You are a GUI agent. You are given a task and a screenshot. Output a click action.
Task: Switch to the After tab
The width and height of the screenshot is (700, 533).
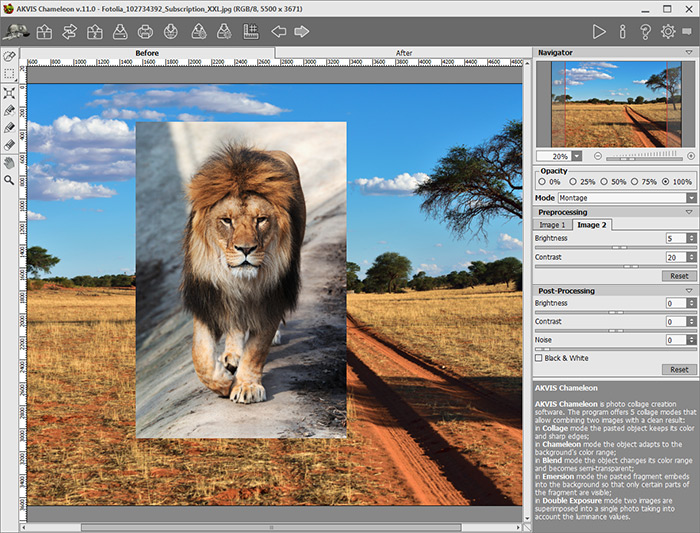pos(404,53)
